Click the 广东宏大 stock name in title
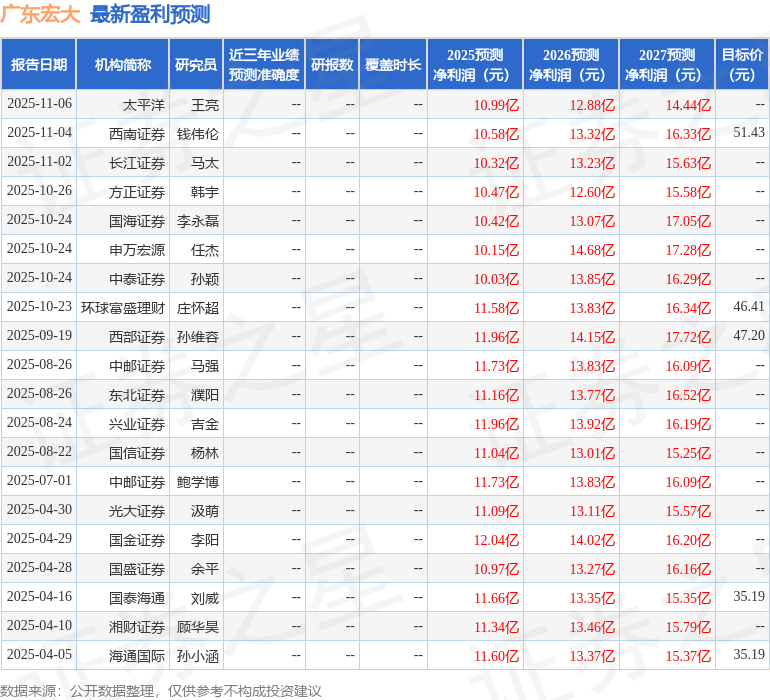This screenshot has width=770, height=700. [x=41, y=14]
